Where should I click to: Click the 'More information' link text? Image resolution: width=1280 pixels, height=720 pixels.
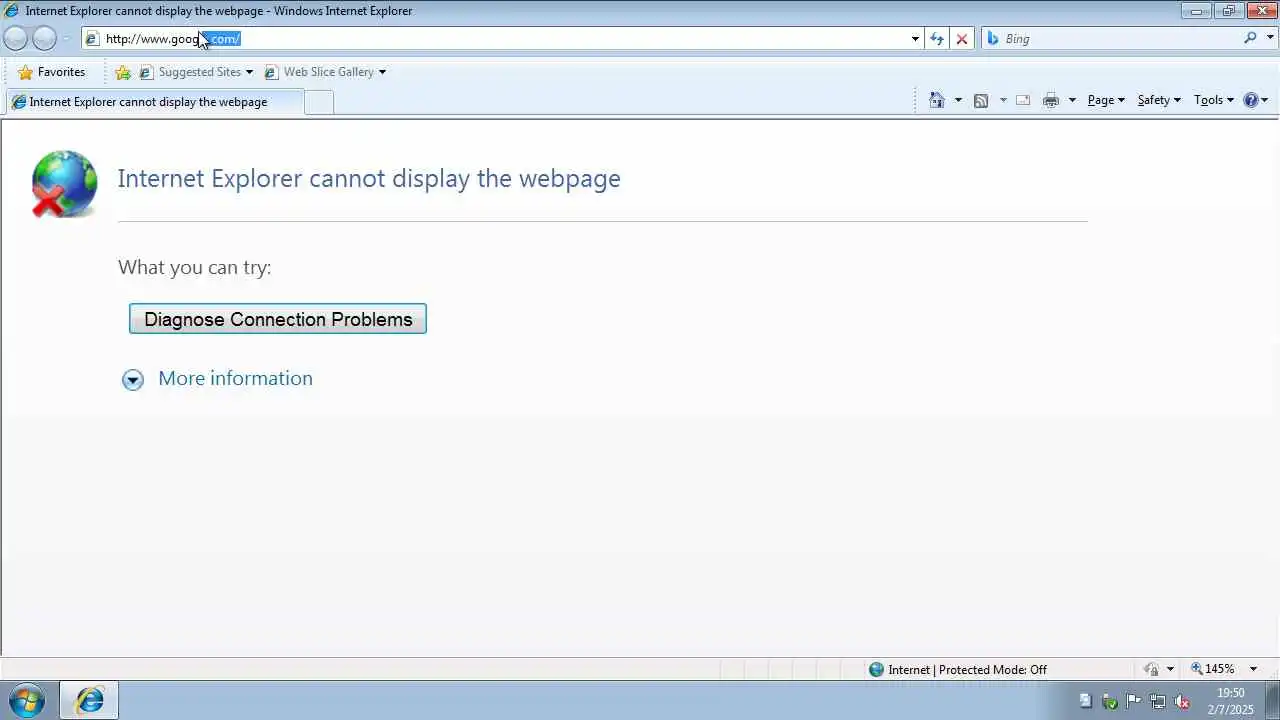[235, 378]
